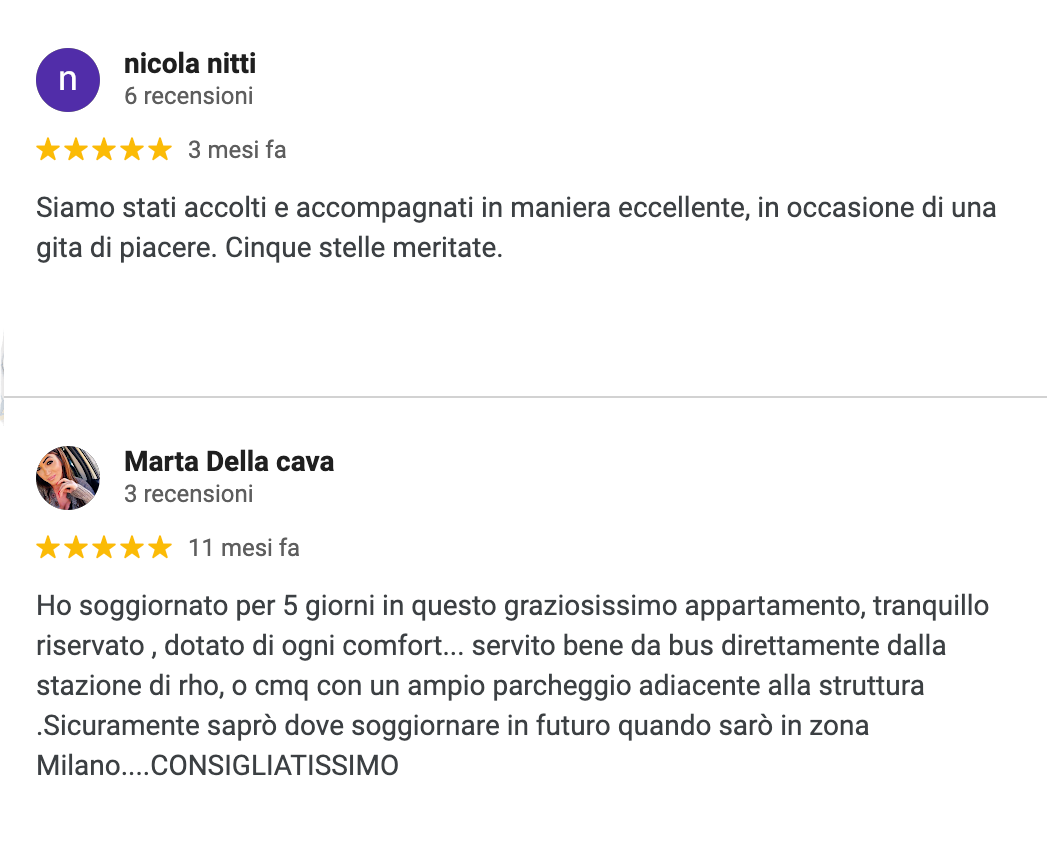Open Marta Della cava's profile photo

(68, 478)
